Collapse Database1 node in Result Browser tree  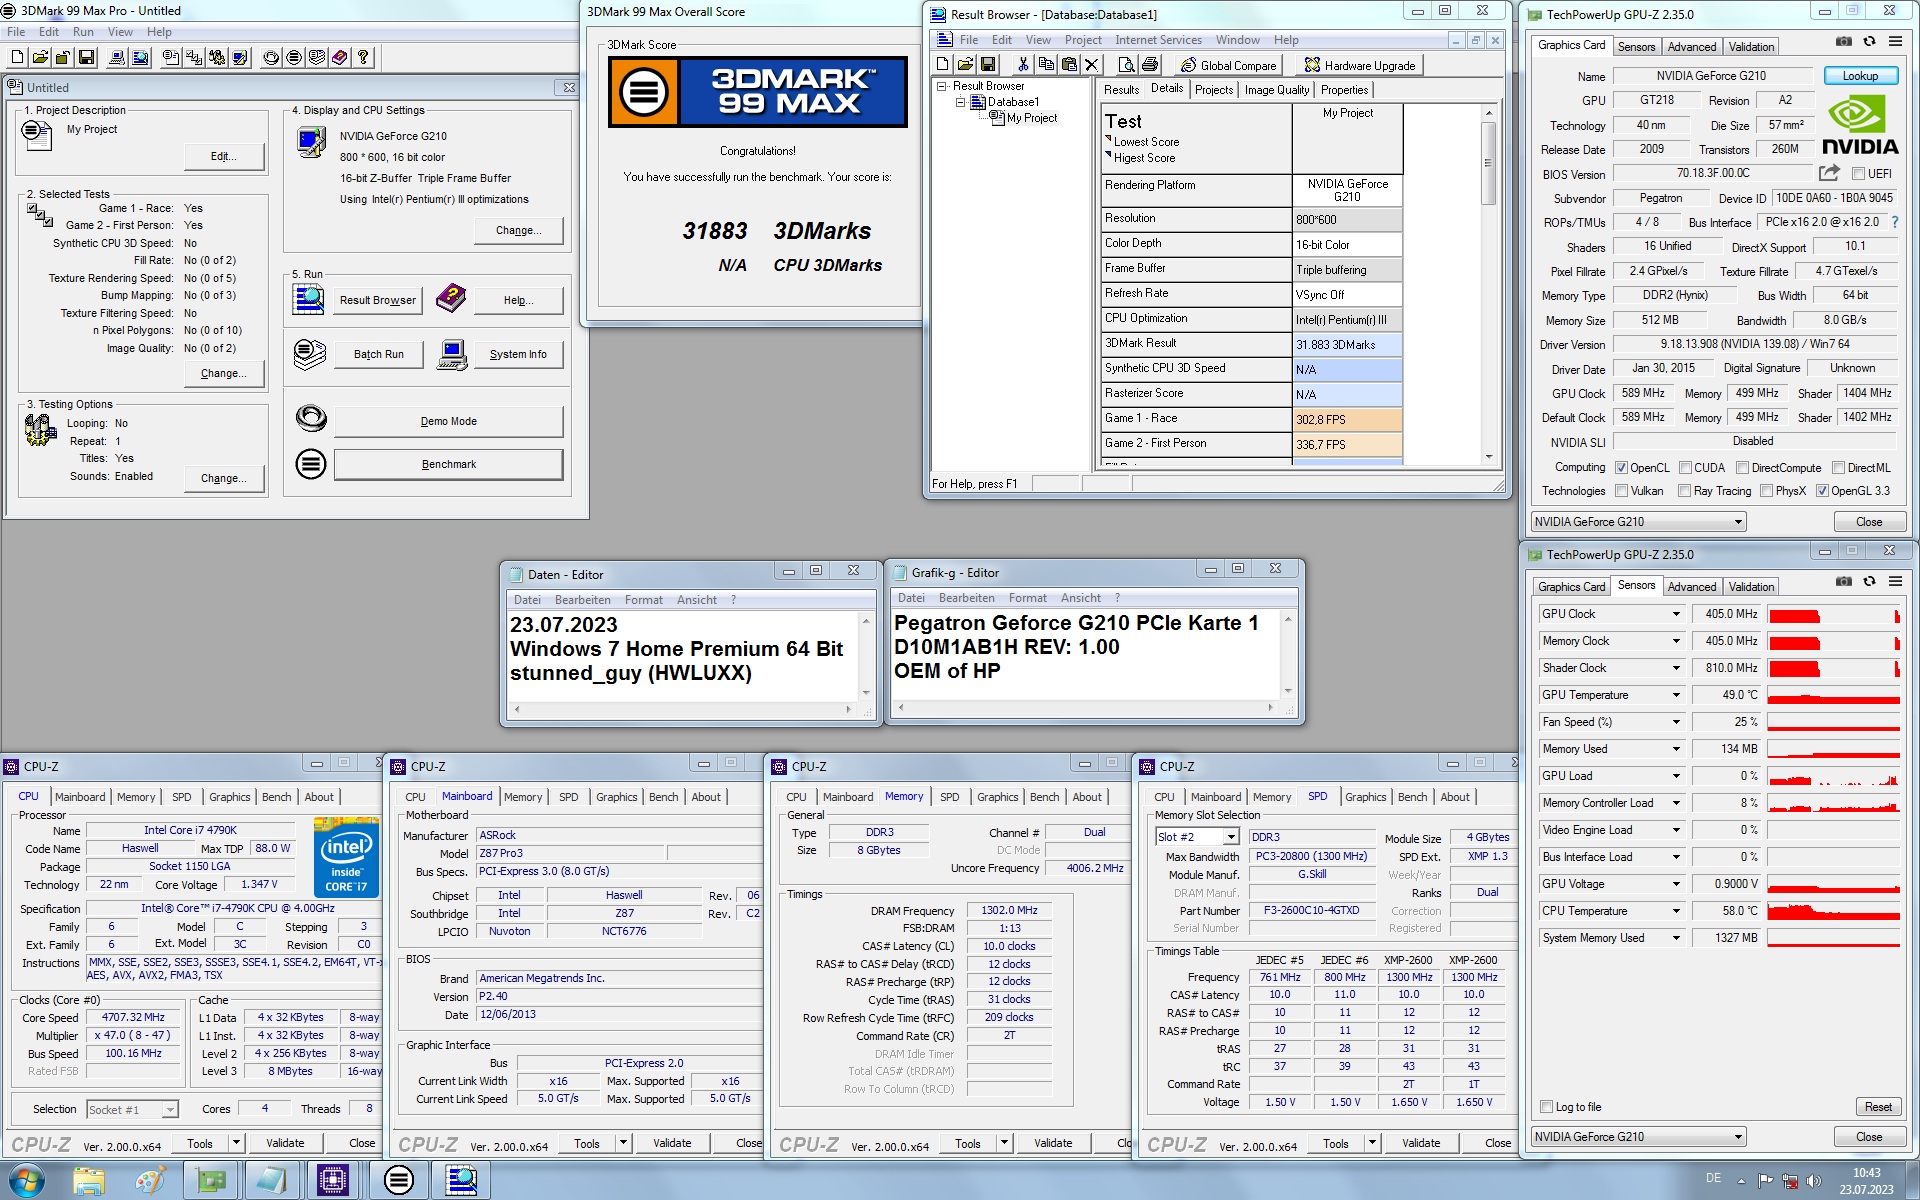(960, 102)
